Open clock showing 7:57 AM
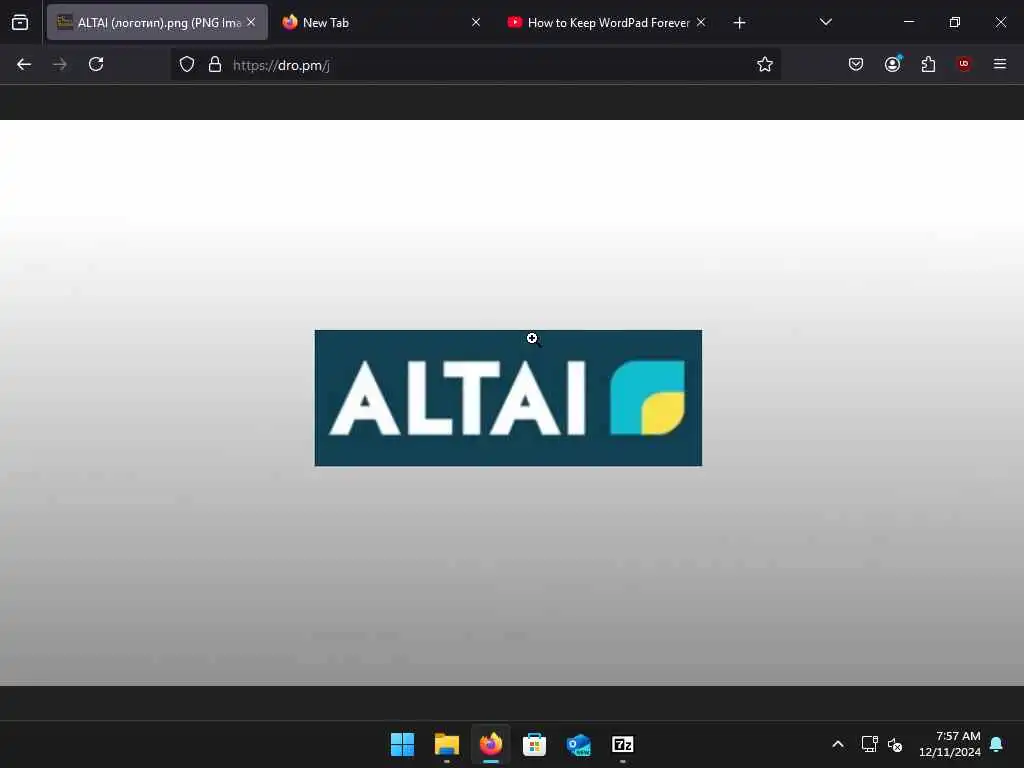 click(950, 744)
